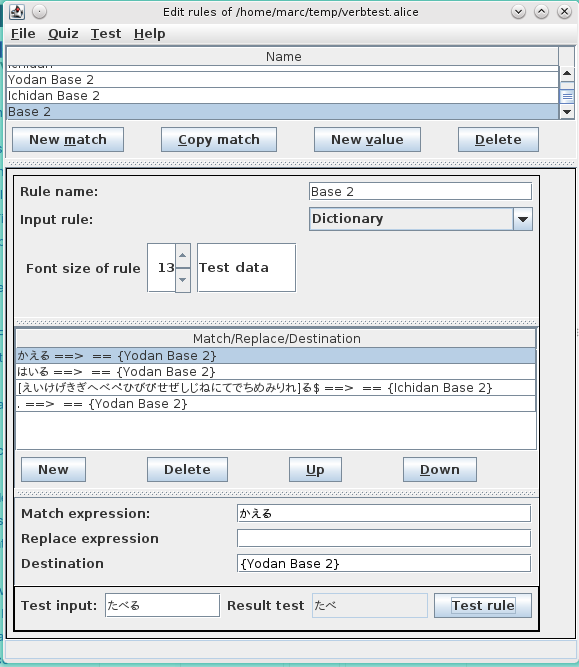Select the Ichidan Base 2 rule row

pos(283,96)
